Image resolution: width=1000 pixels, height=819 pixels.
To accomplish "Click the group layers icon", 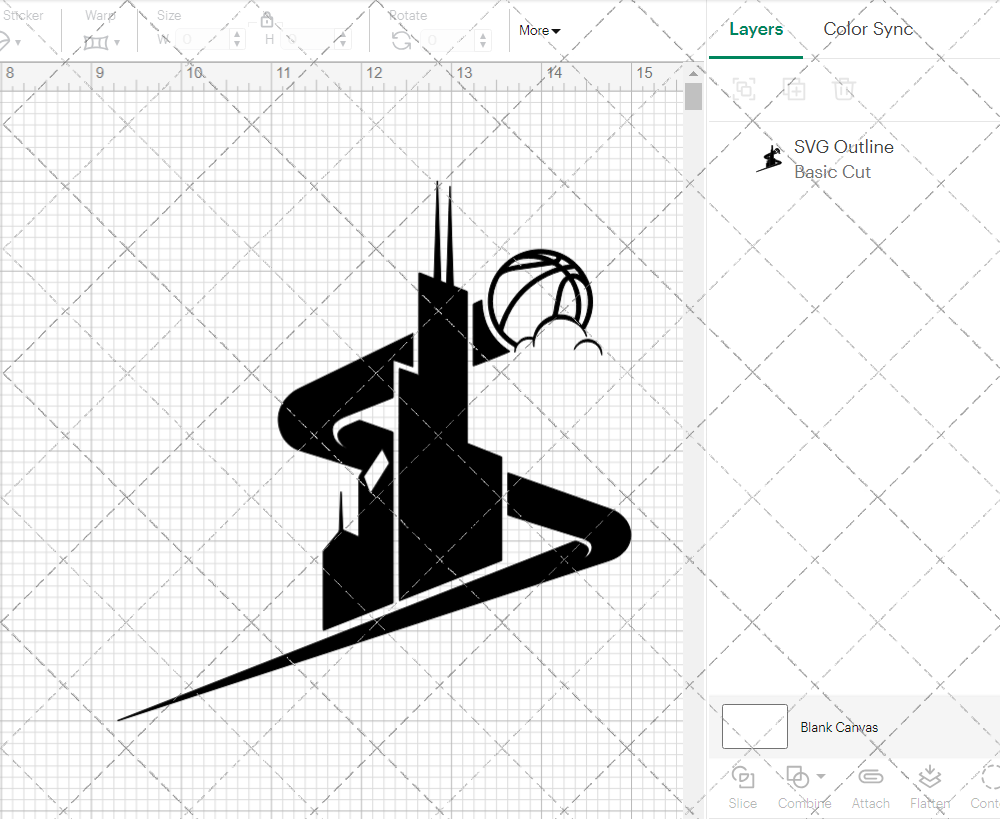I will pos(743,89).
